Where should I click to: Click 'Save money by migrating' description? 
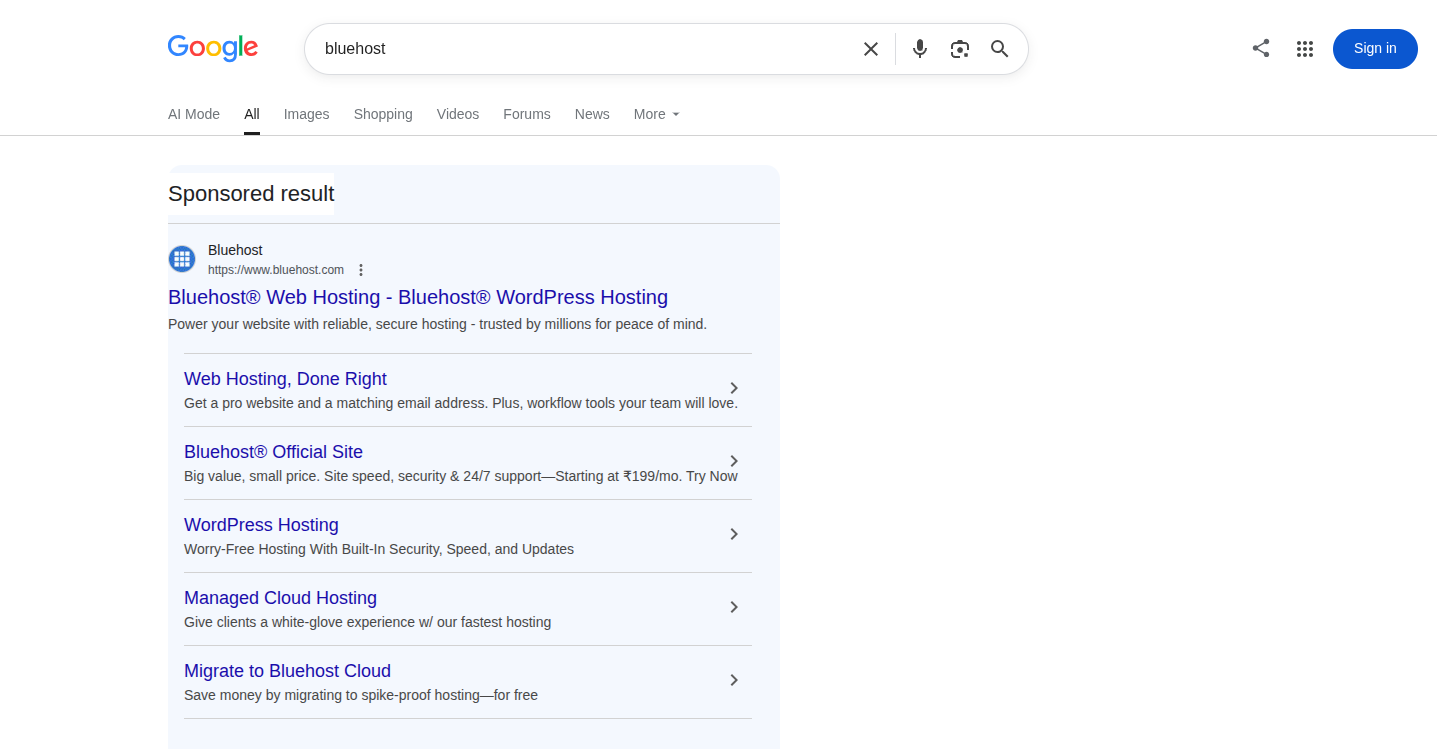[x=361, y=695]
